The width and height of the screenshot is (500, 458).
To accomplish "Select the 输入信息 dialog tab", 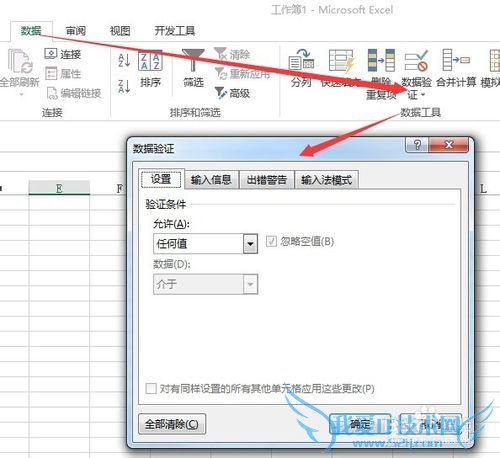I will pyautogui.click(x=211, y=180).
